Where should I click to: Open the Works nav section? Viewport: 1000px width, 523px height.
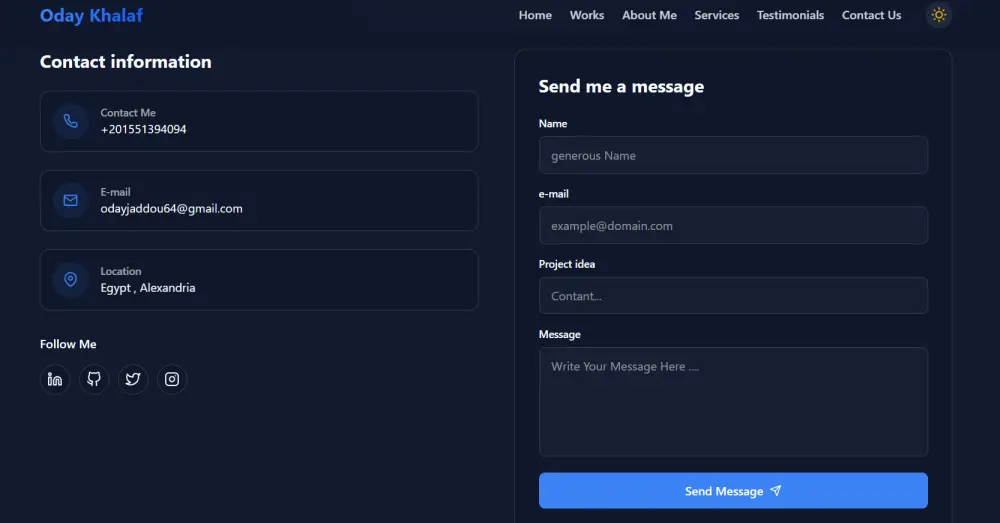[x=587, y=15]
